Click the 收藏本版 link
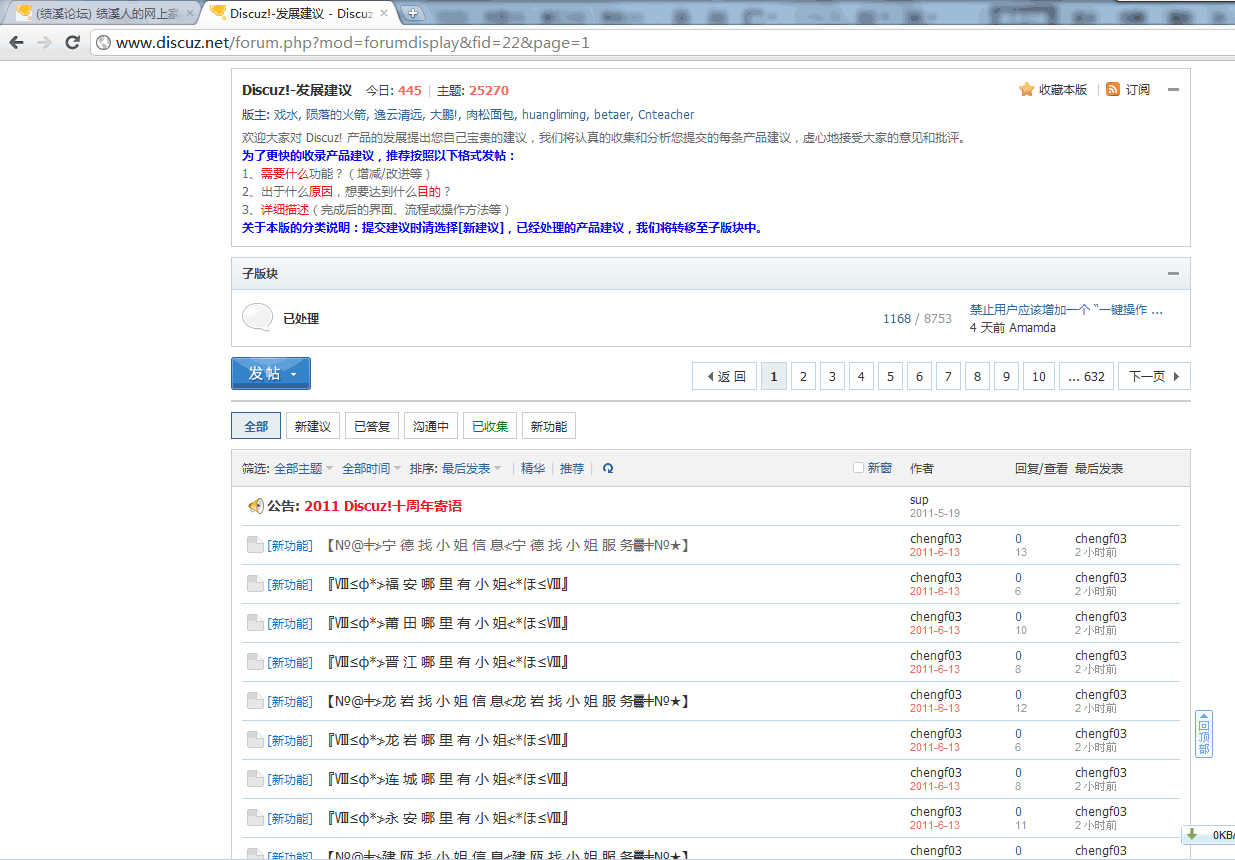Image resolution: width=1235 pixels, height=860 pixels. 1063,90
